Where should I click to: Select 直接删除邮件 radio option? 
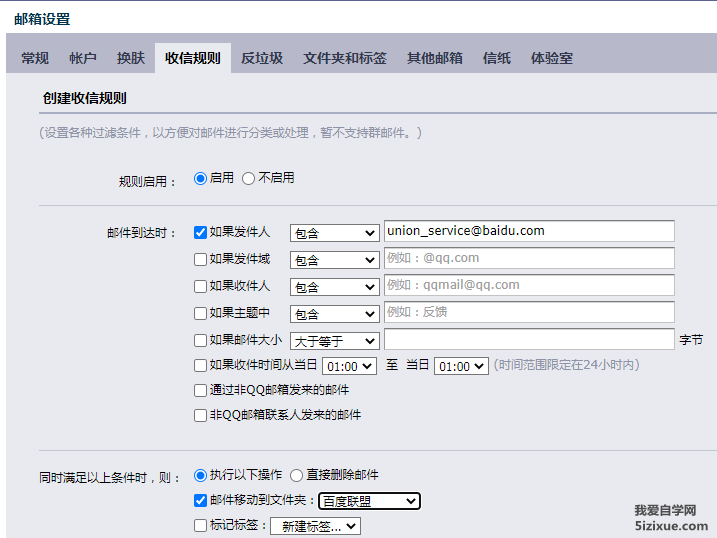tap(296, 475)
